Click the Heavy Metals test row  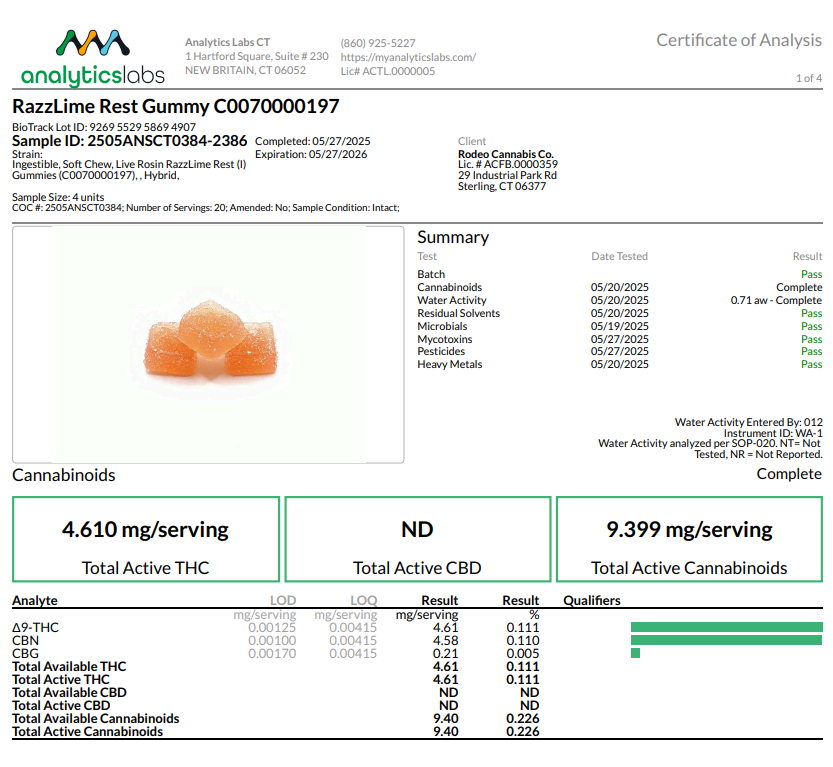coord(449,364)
